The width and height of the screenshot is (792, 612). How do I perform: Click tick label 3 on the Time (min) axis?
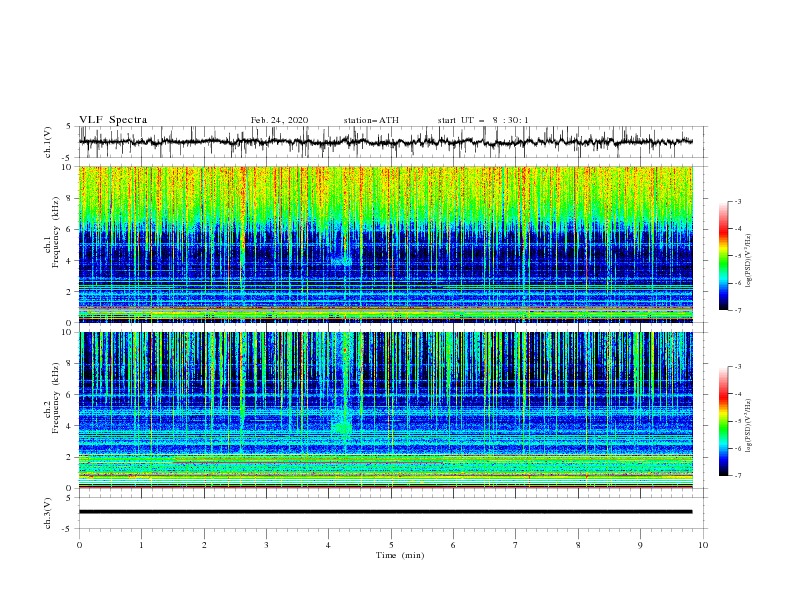(x=266, y=545)
